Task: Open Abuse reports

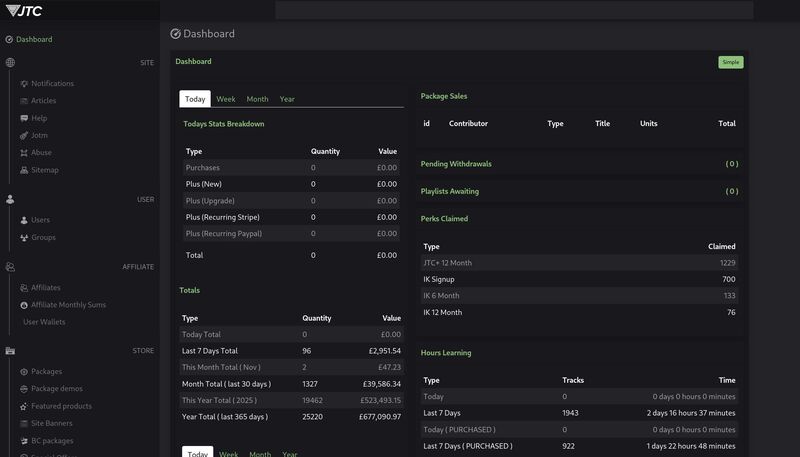Action: 41,153
